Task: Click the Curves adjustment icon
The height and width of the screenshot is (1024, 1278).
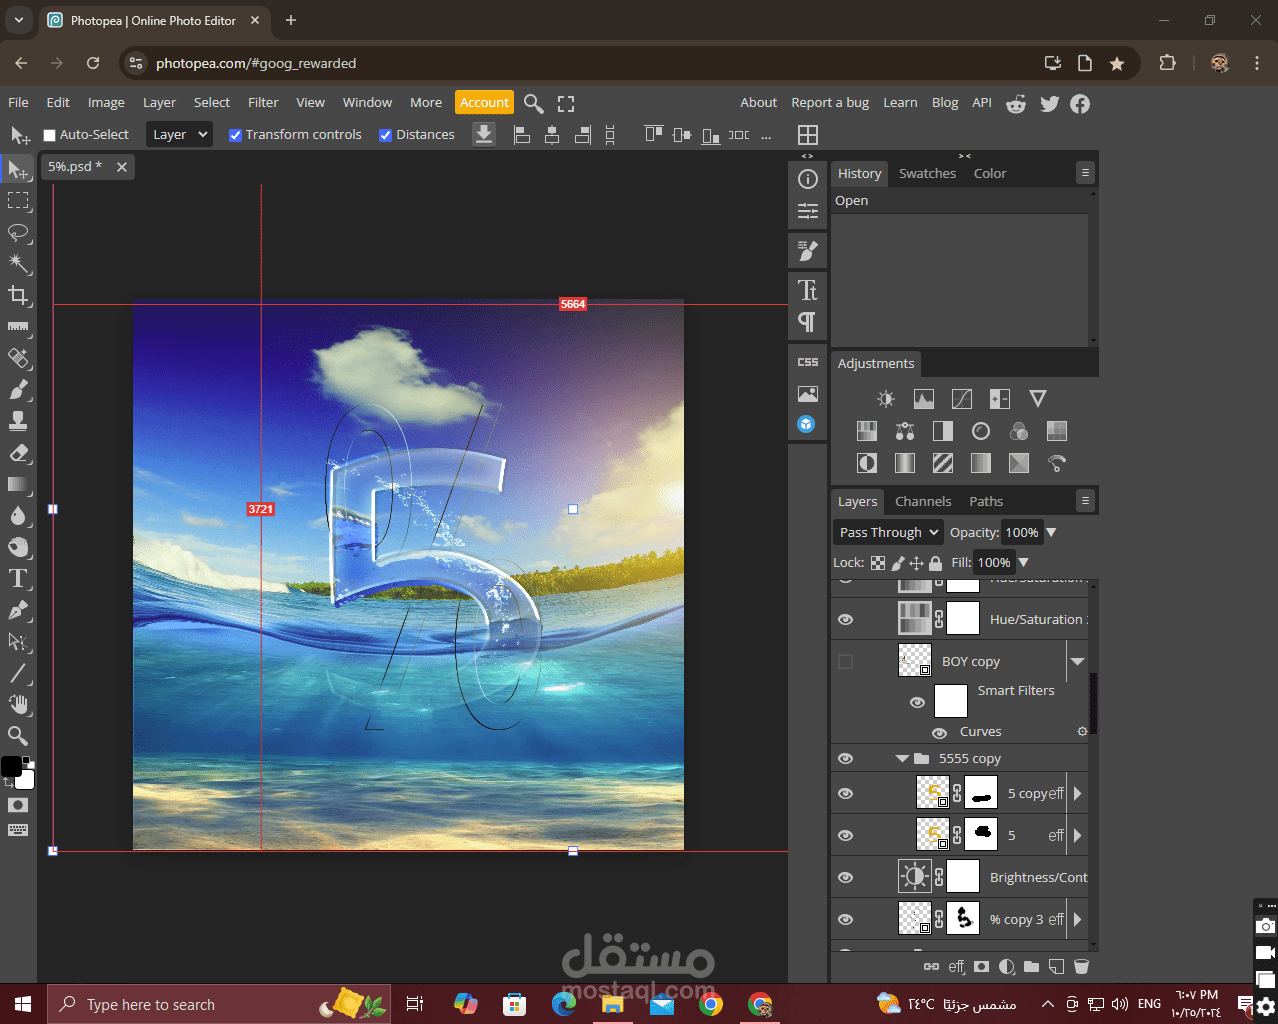Action: [x=961, y=399]
